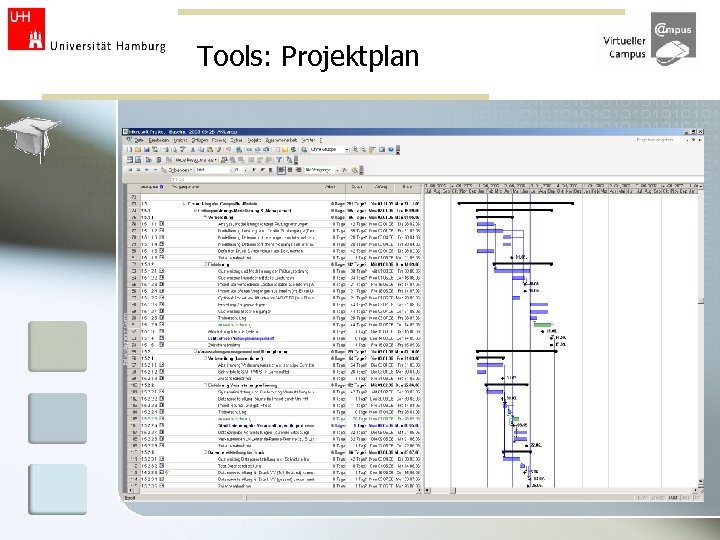The height and width of the screenshot is (540, 720).
Task: Click the note indicator icon in row 76
Action: 162,224
